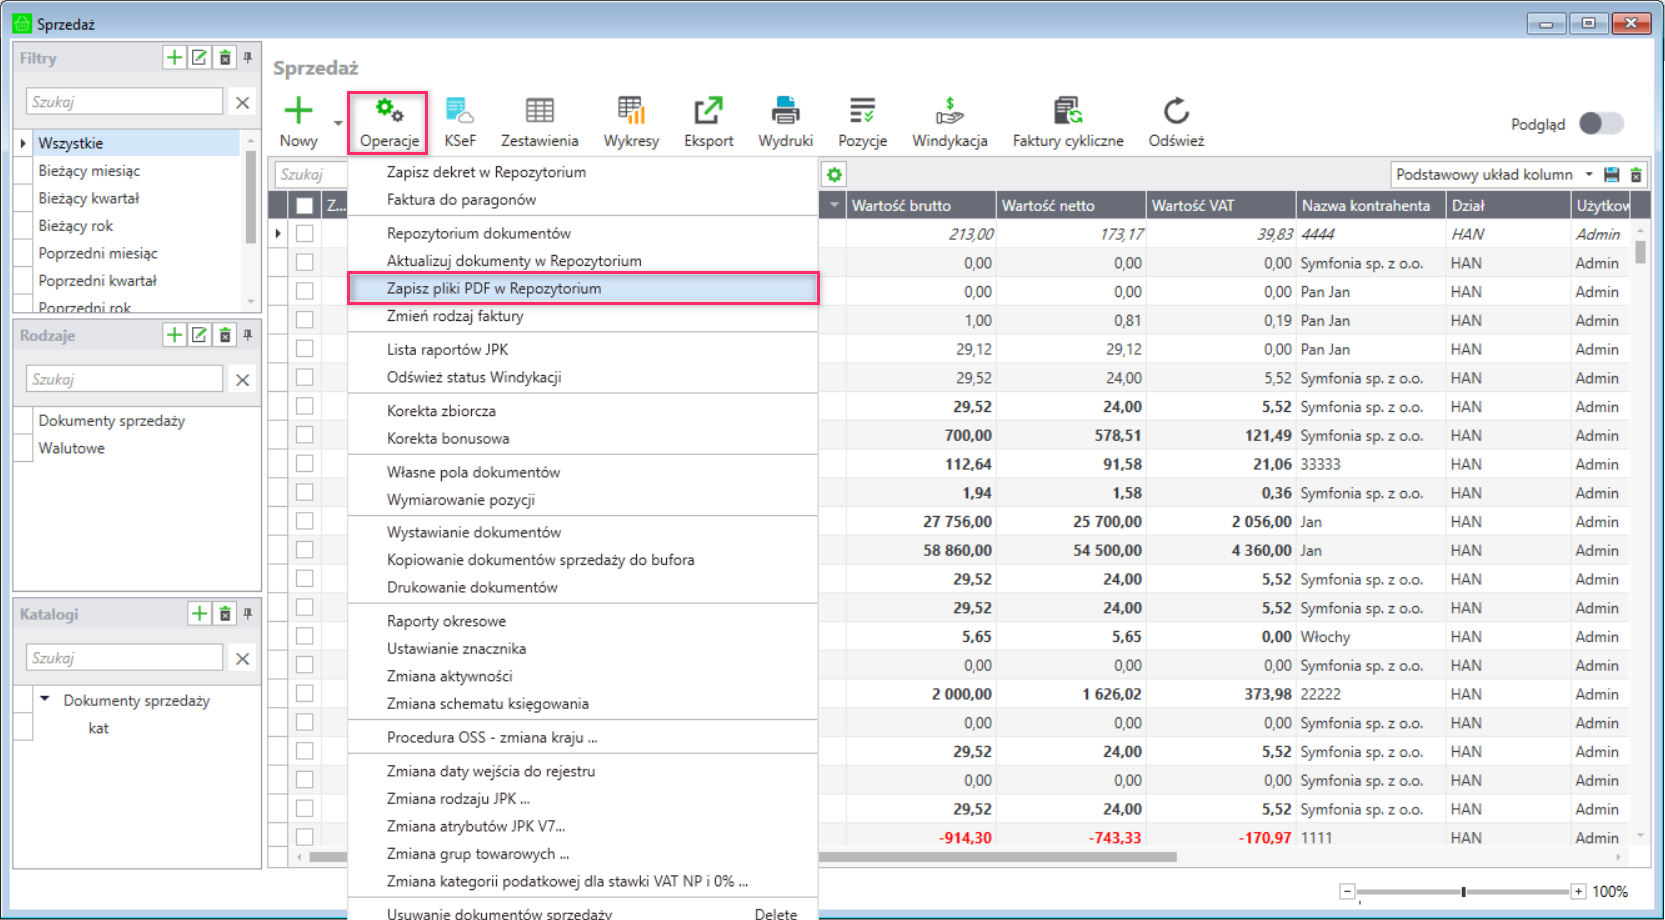Click the Operacje button

pos(388,123)
